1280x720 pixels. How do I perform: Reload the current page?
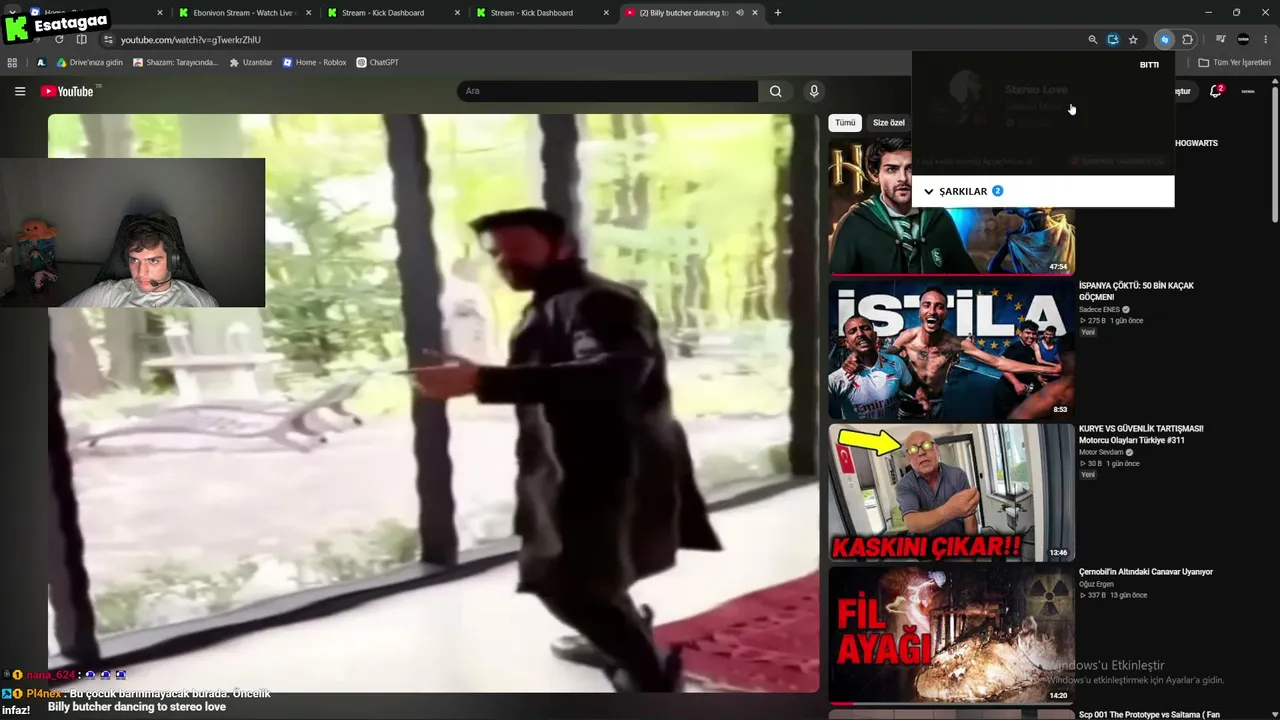(x=59, y=40)
